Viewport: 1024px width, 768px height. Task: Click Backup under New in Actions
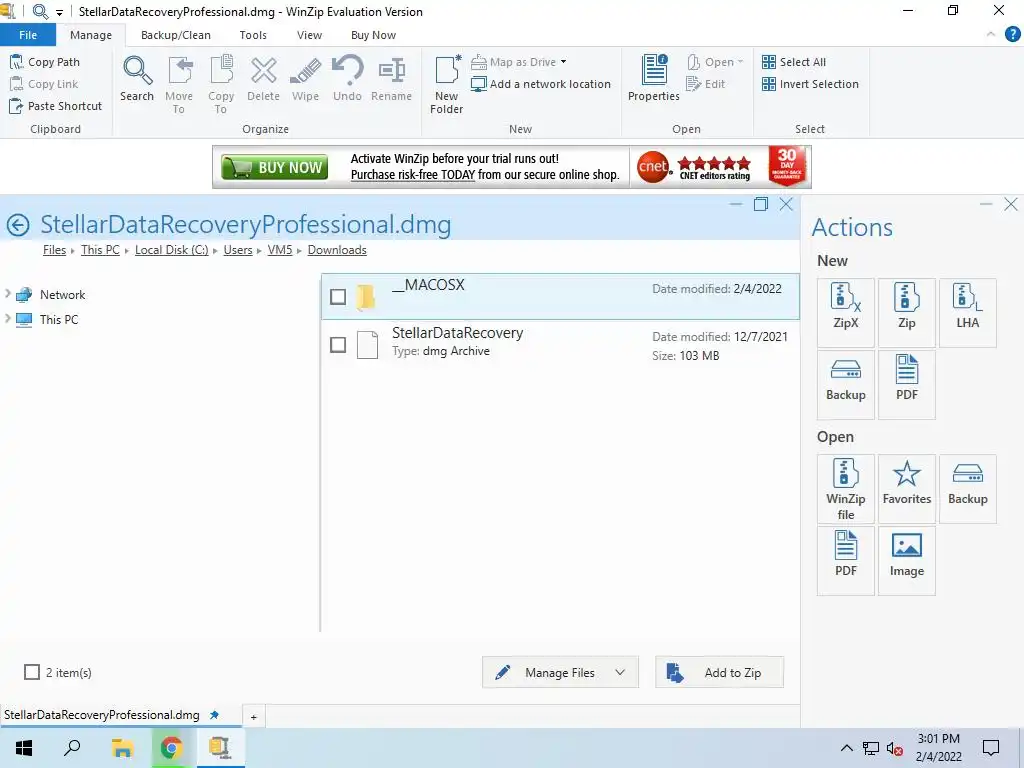tap(846, 384)
